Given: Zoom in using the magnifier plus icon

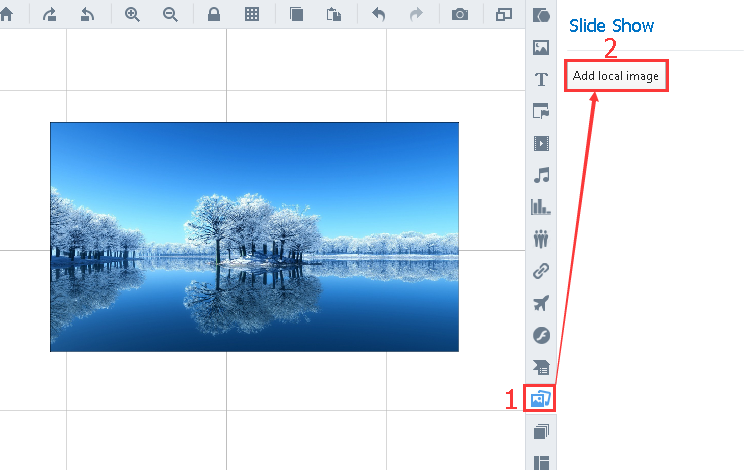Looking at the screenshot, I should click(x=132, y=15).
